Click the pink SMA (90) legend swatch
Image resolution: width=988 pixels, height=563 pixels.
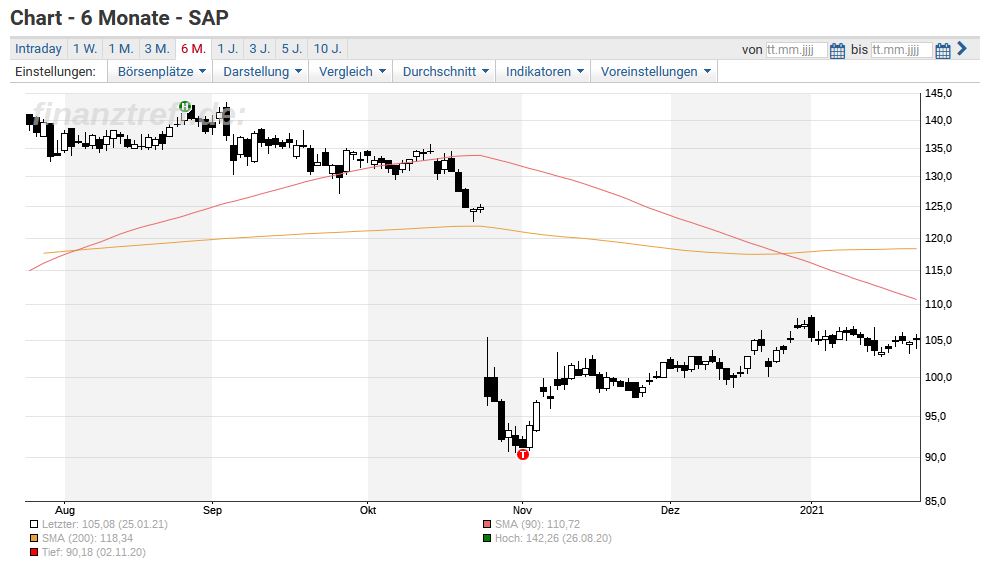(487, 525)
